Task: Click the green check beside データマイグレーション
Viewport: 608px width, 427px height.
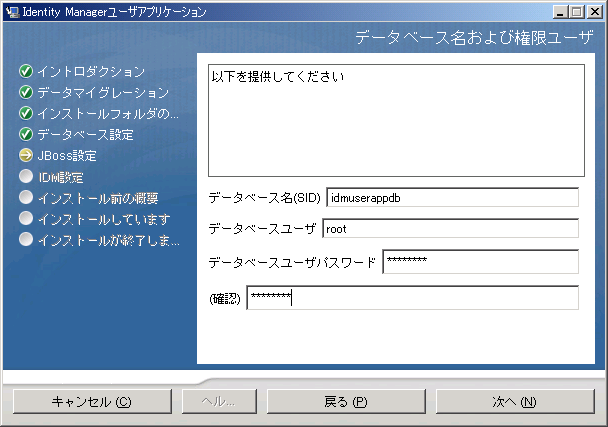Action: [26, 92]
